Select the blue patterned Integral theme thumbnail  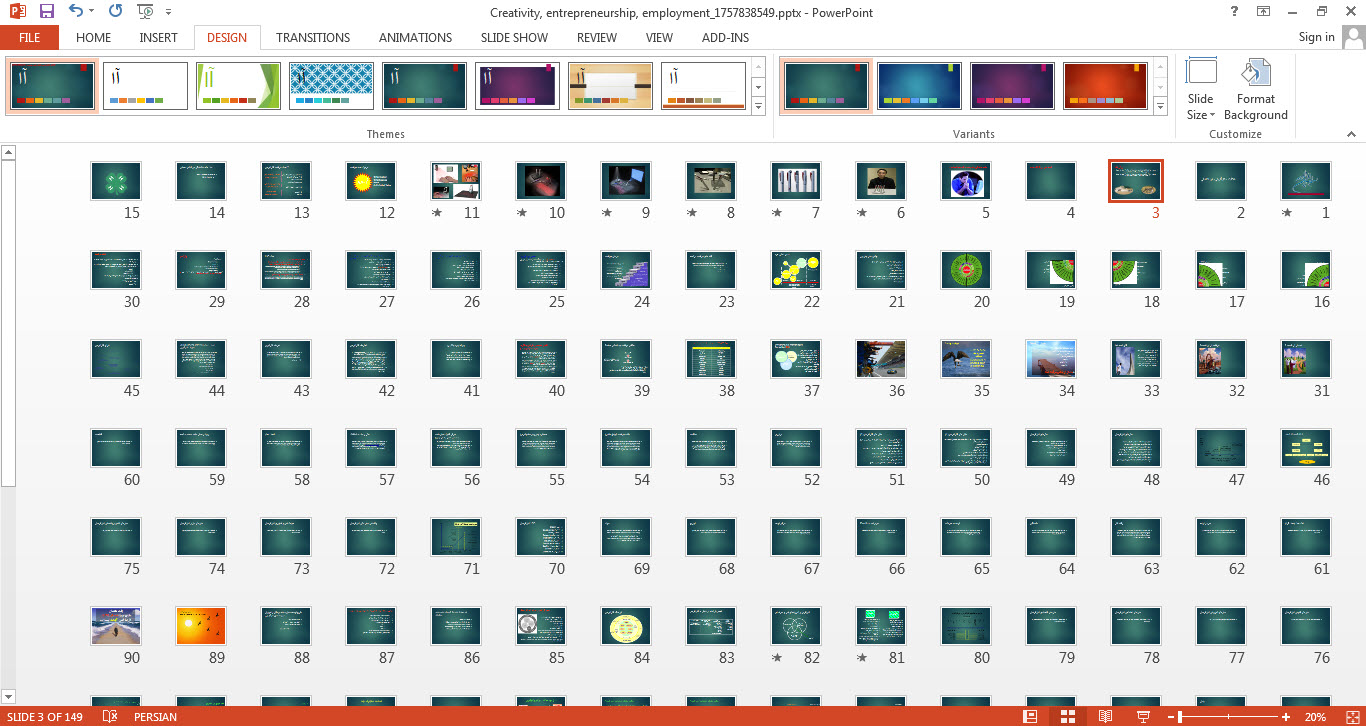pos(331,86)
